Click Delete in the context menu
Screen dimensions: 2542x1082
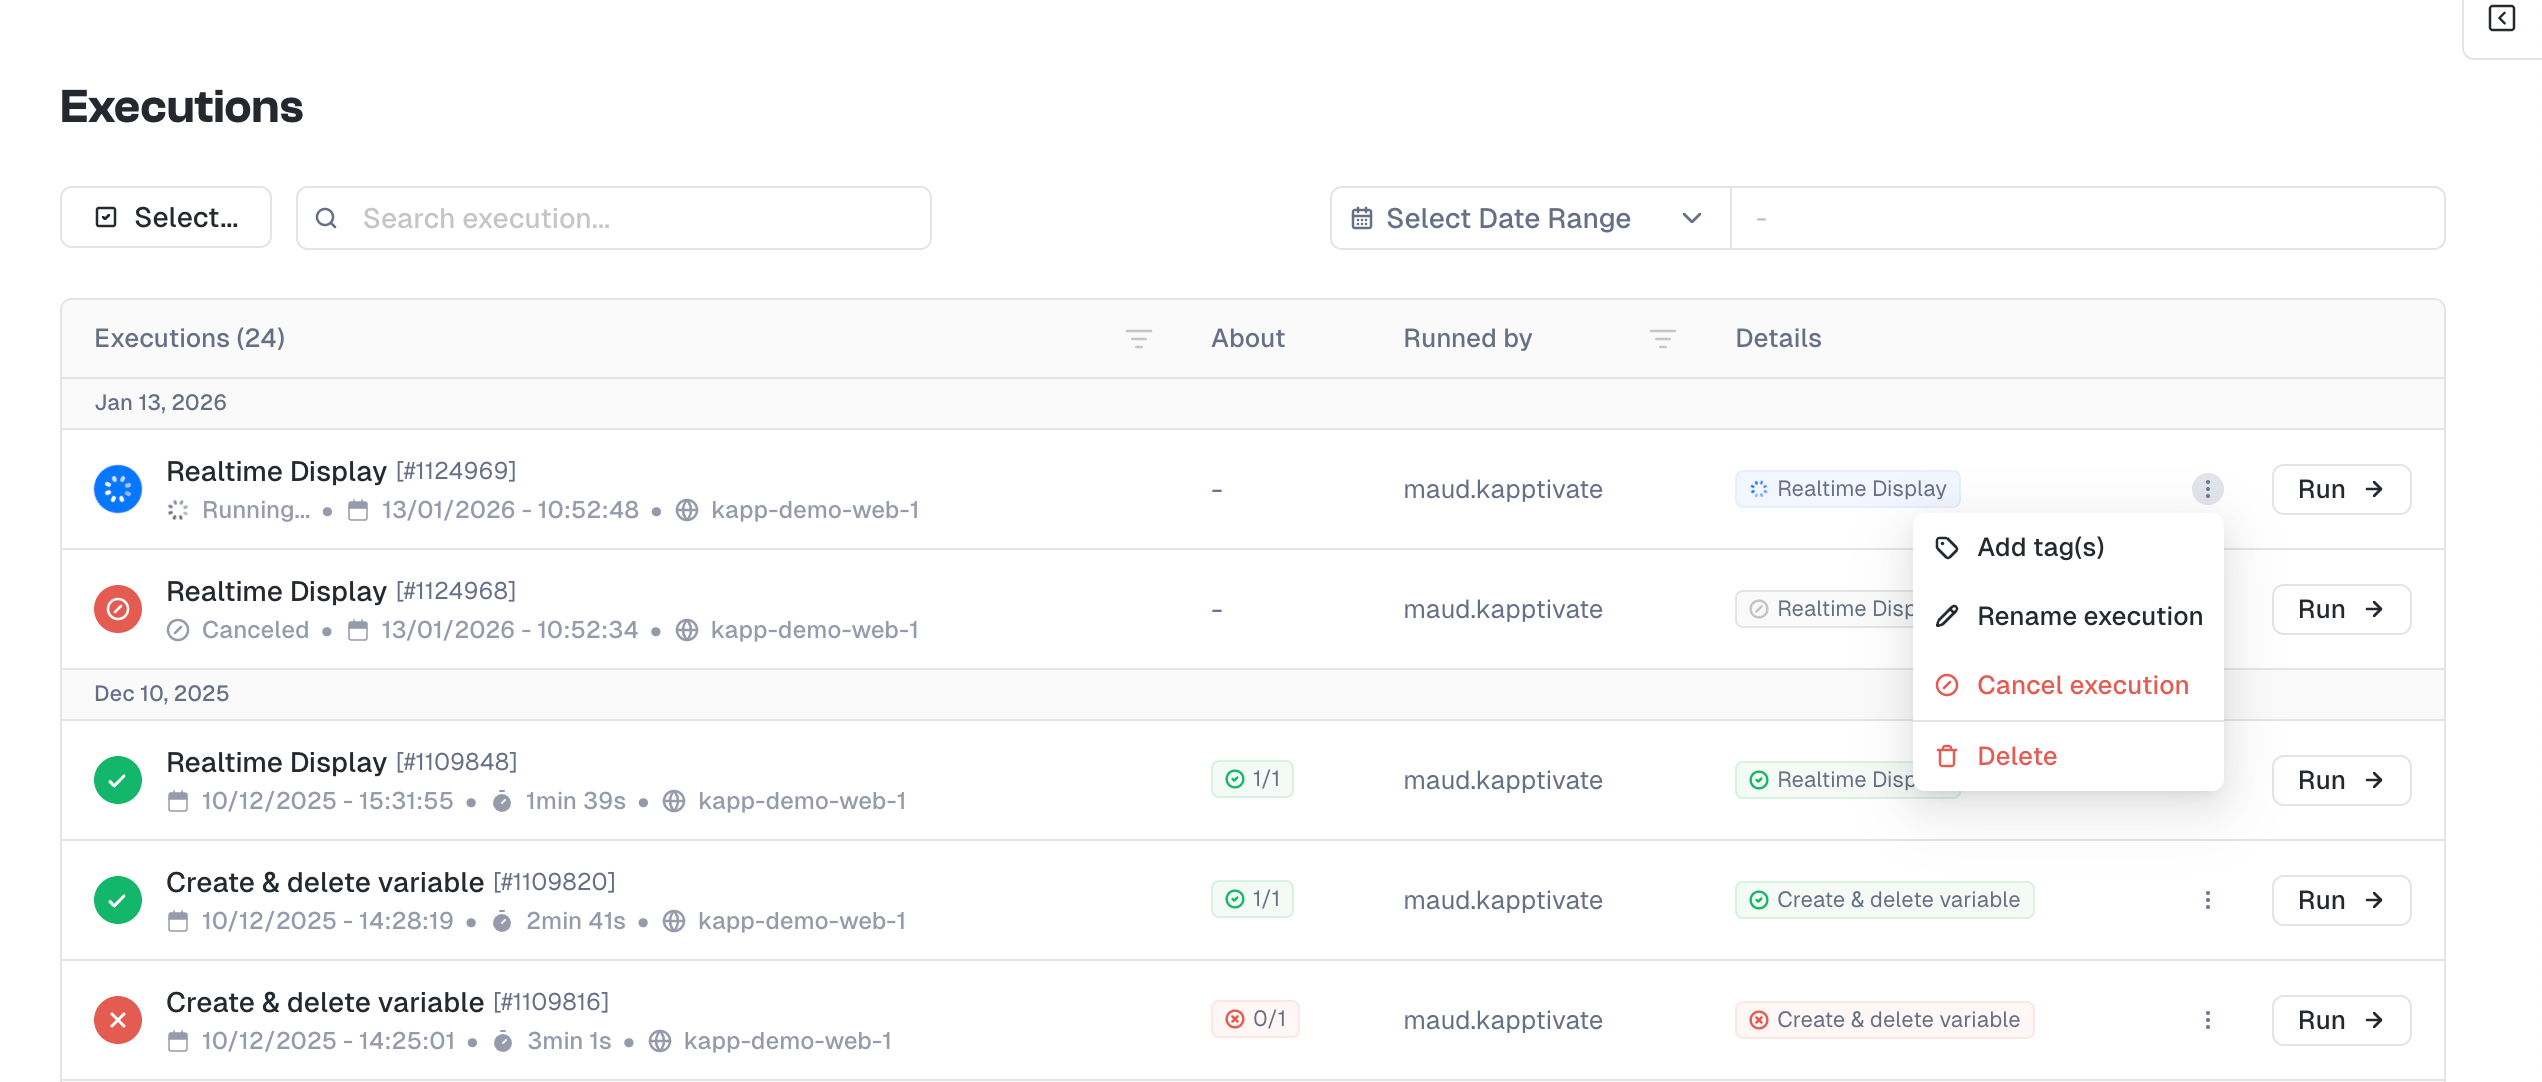point(2016,756)
